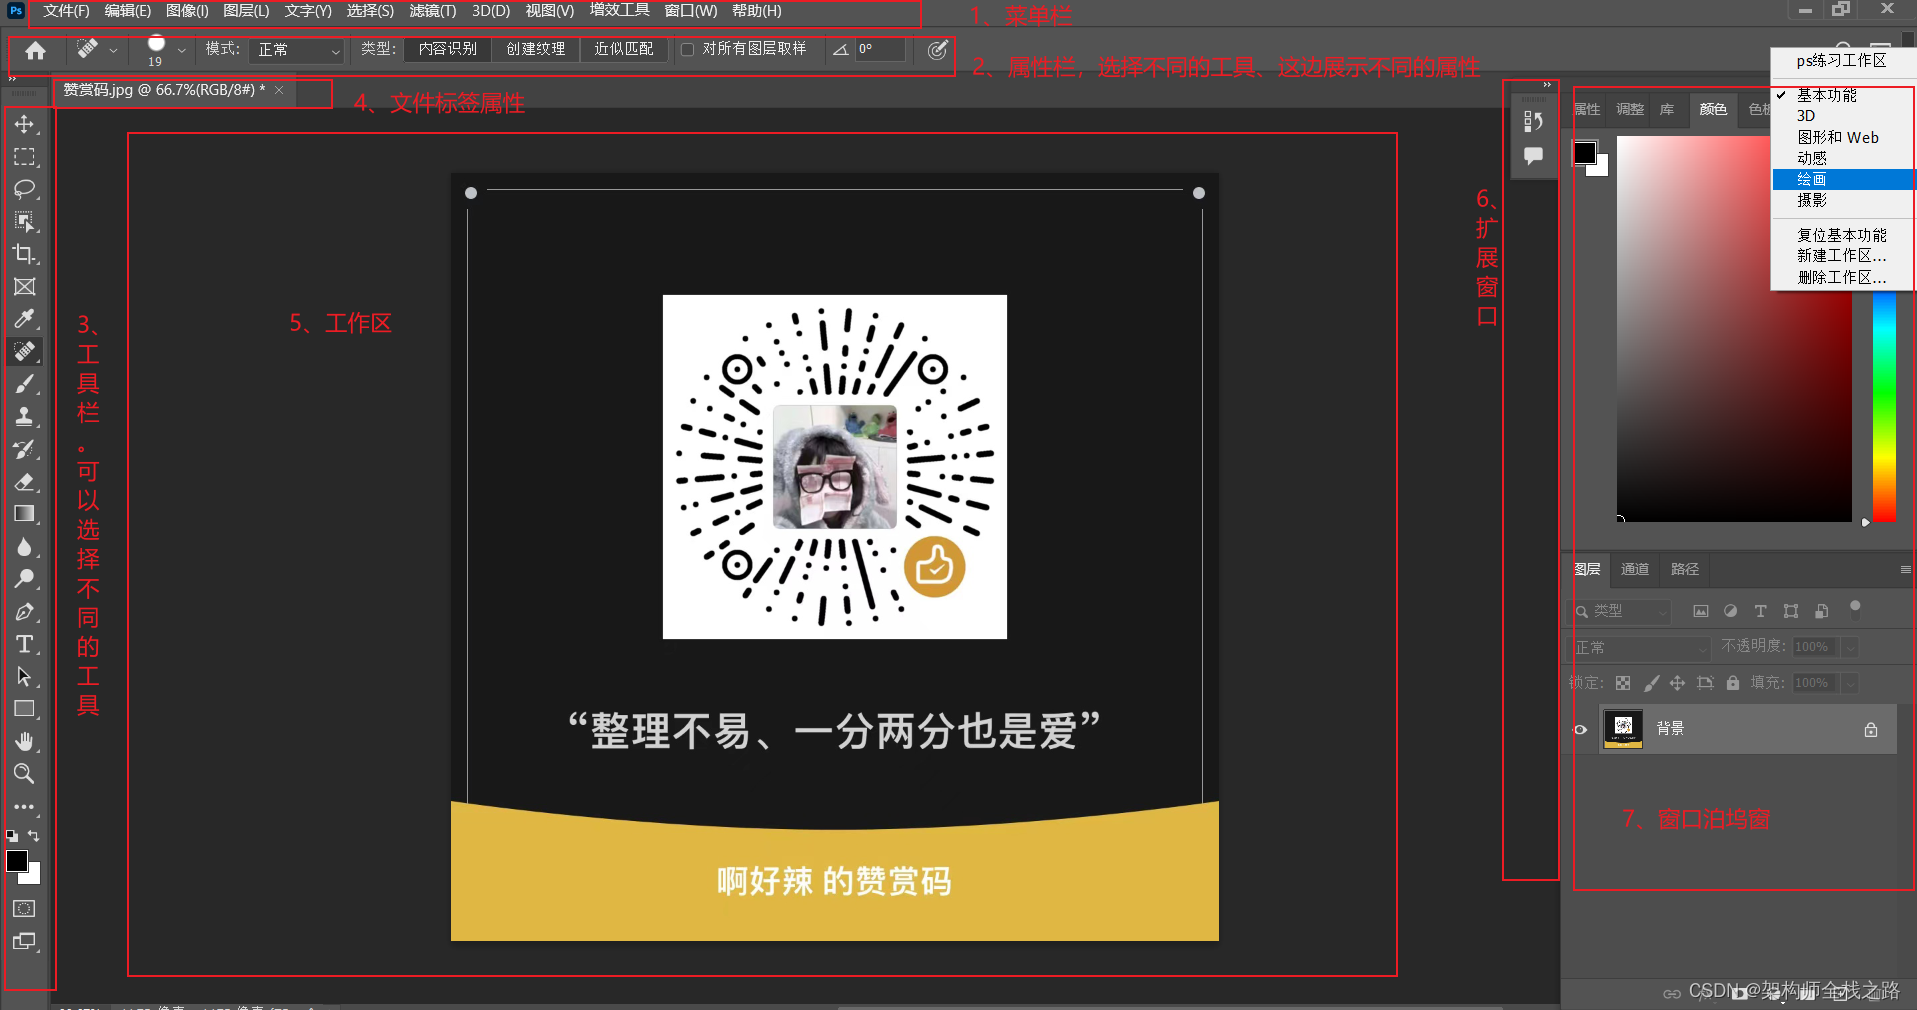Select the Eraser tool

coord(24,482)
